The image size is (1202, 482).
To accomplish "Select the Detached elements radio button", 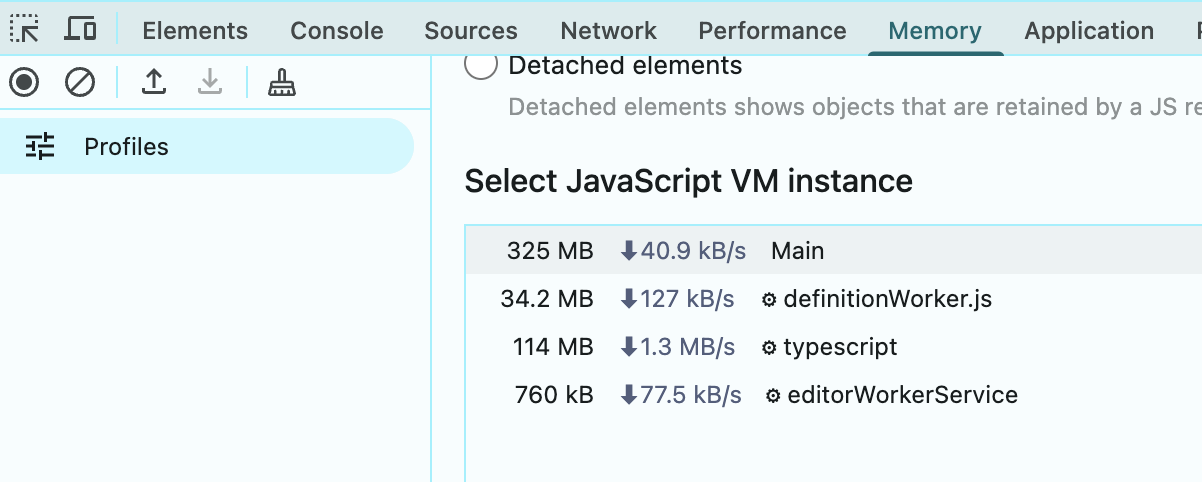I will tap(481, 66).
